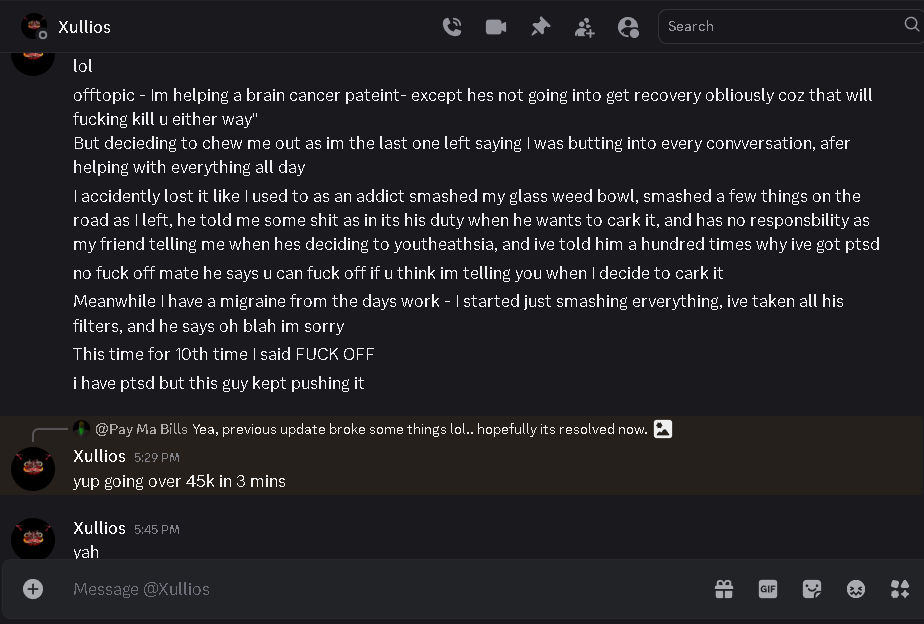Image resolution: width=924 pixels, height=624 pixels.
Task: Open the GIF picker
Action: (x=768, y=589)
